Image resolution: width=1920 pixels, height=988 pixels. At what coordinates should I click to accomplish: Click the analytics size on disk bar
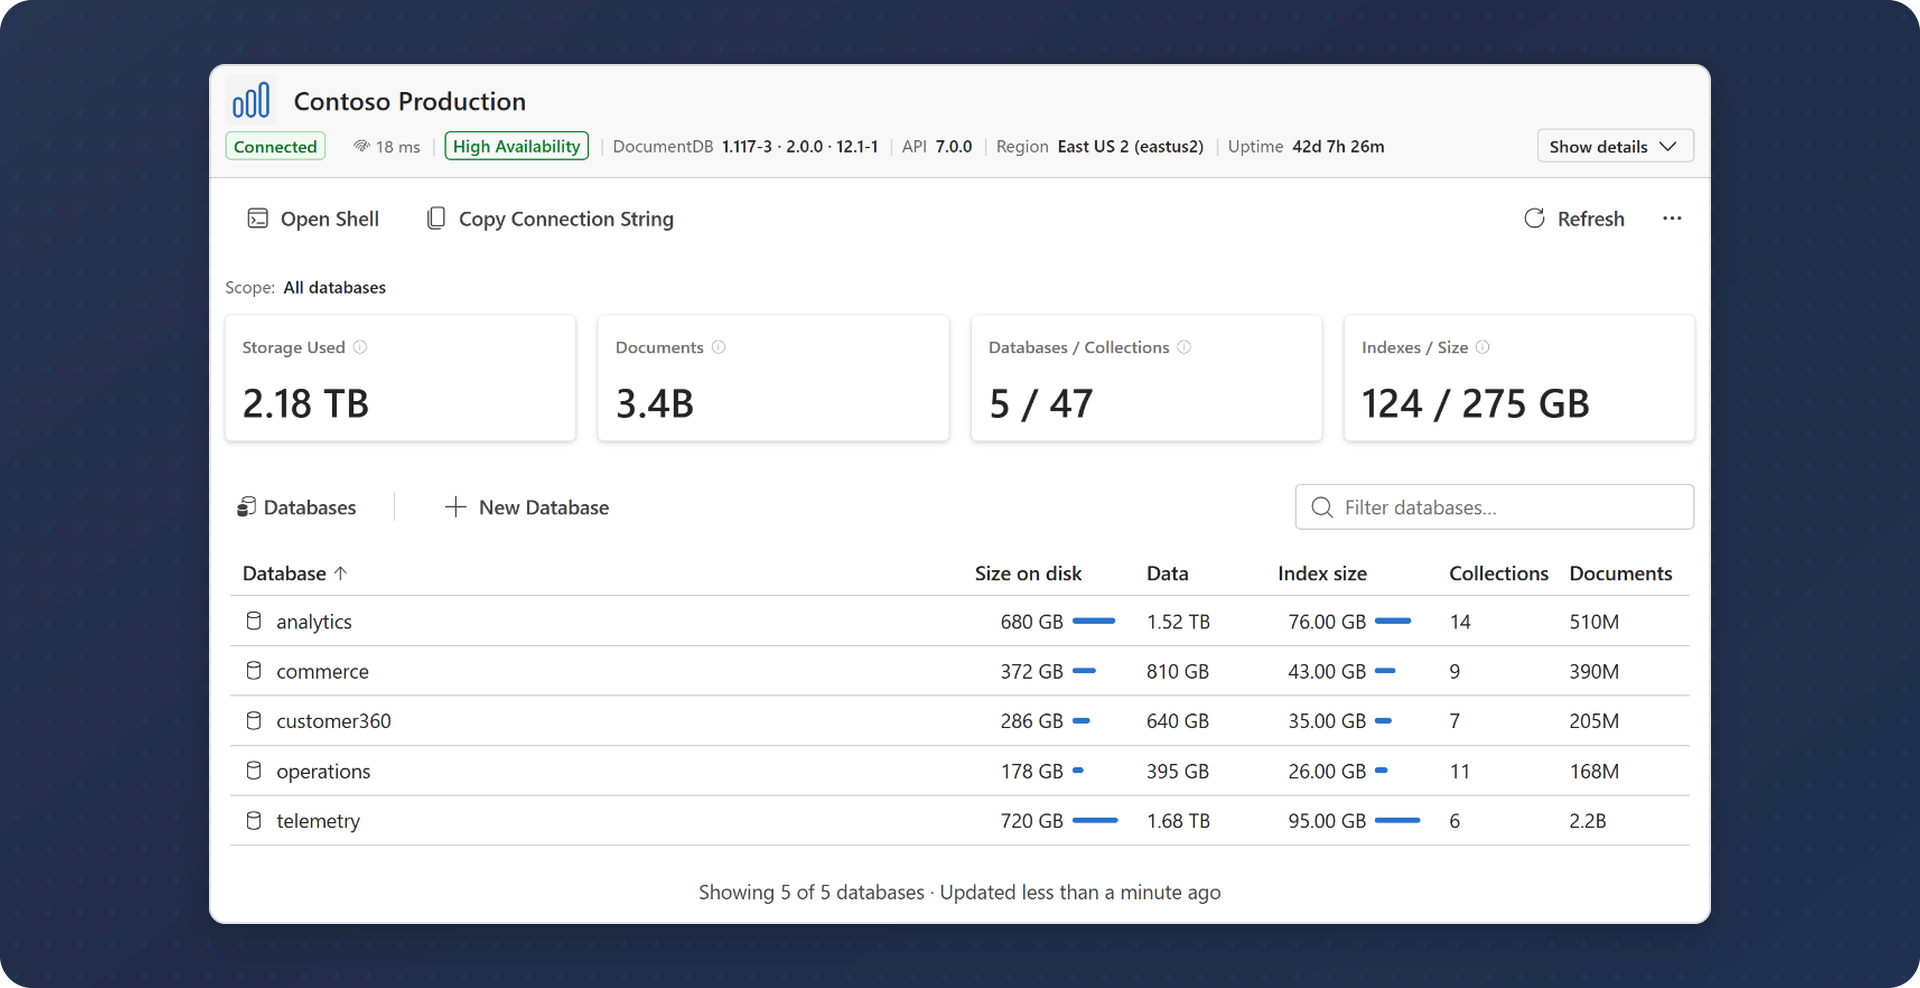click(x=1093, y=621)
